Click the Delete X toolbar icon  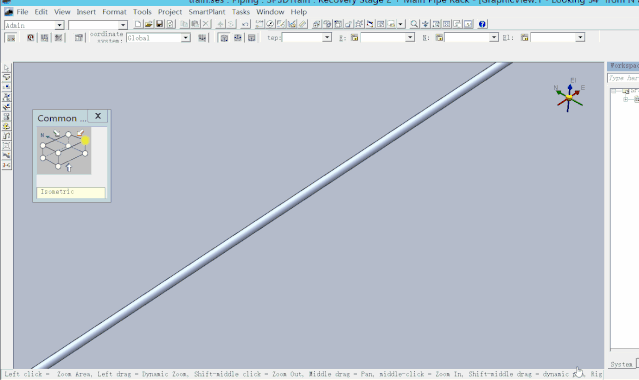click(206, 24)
